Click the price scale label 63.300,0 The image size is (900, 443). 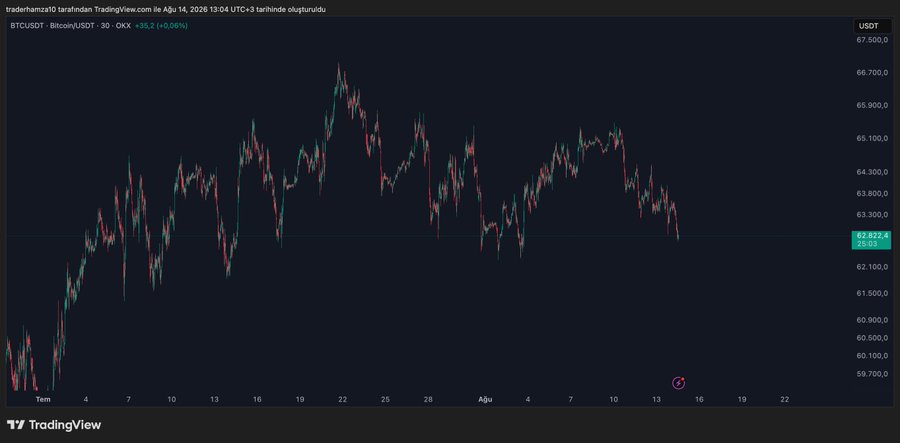872,215
